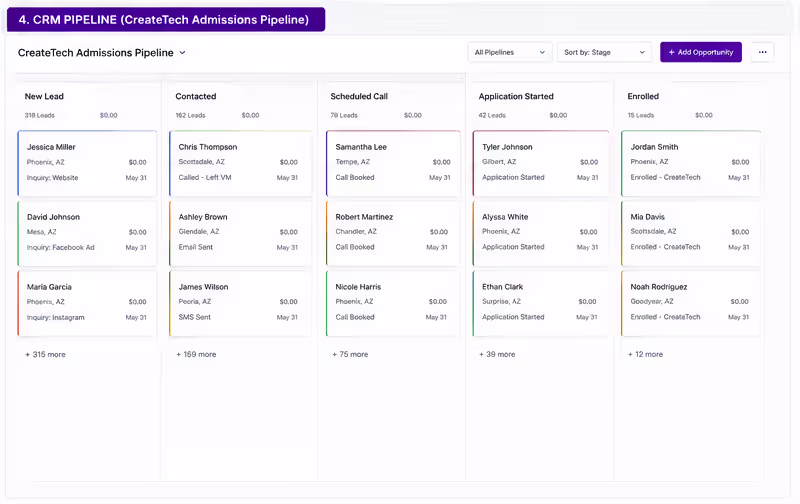Click the Add Opportunity button
This screenshot has width=800, height=504.
click(x=701, y=52)
